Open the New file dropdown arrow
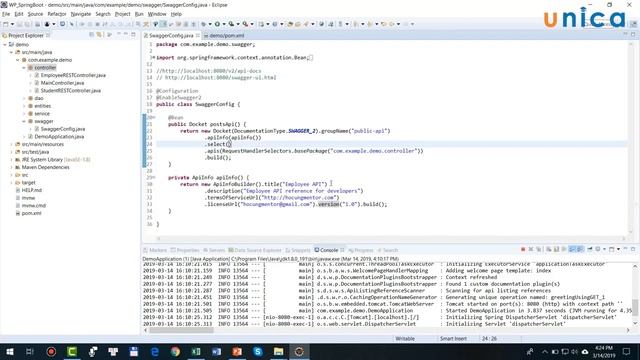 12,24
